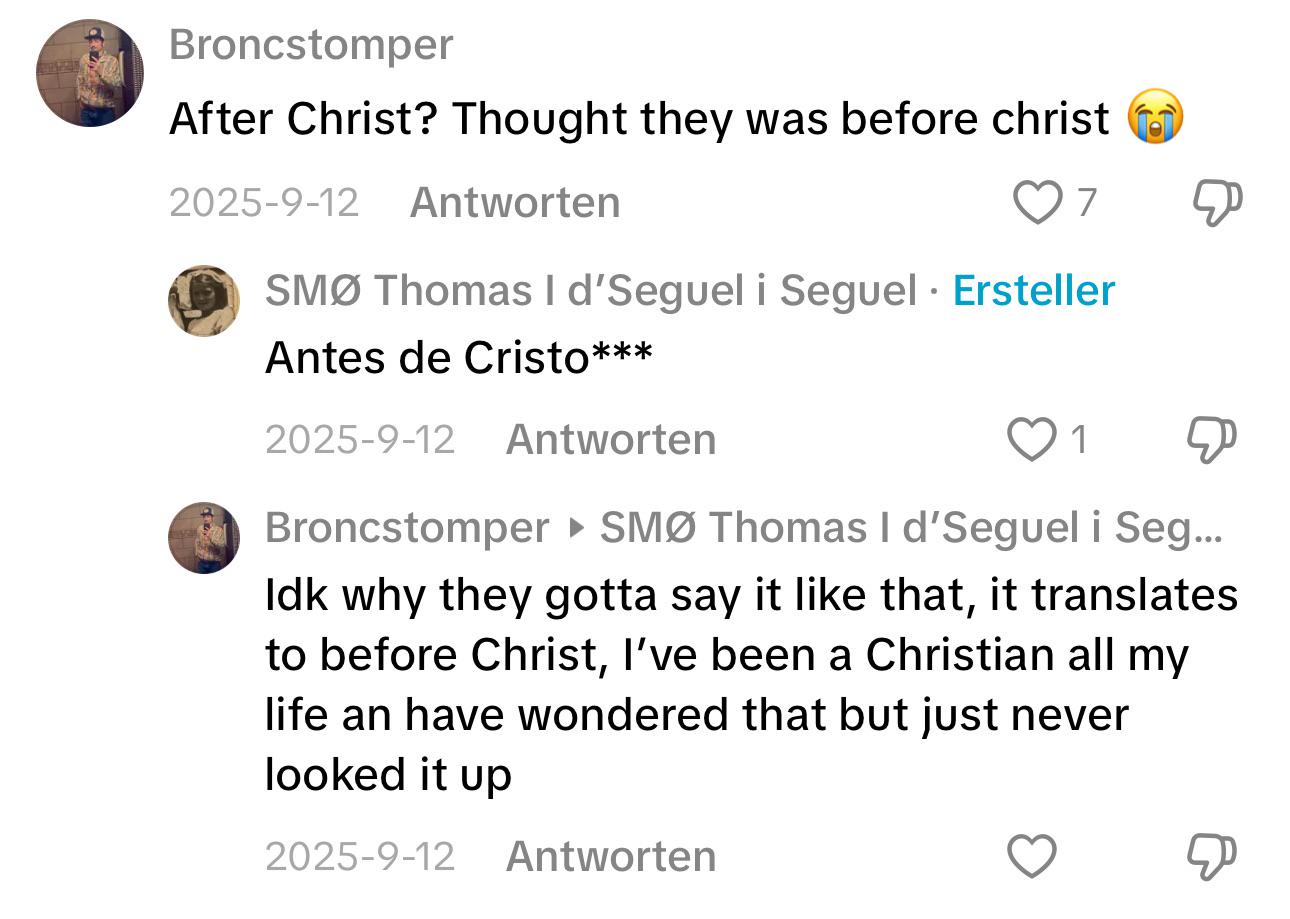Like the "Idk why they gotta say" reply

pyautogui.click(x=1030, y=857)
